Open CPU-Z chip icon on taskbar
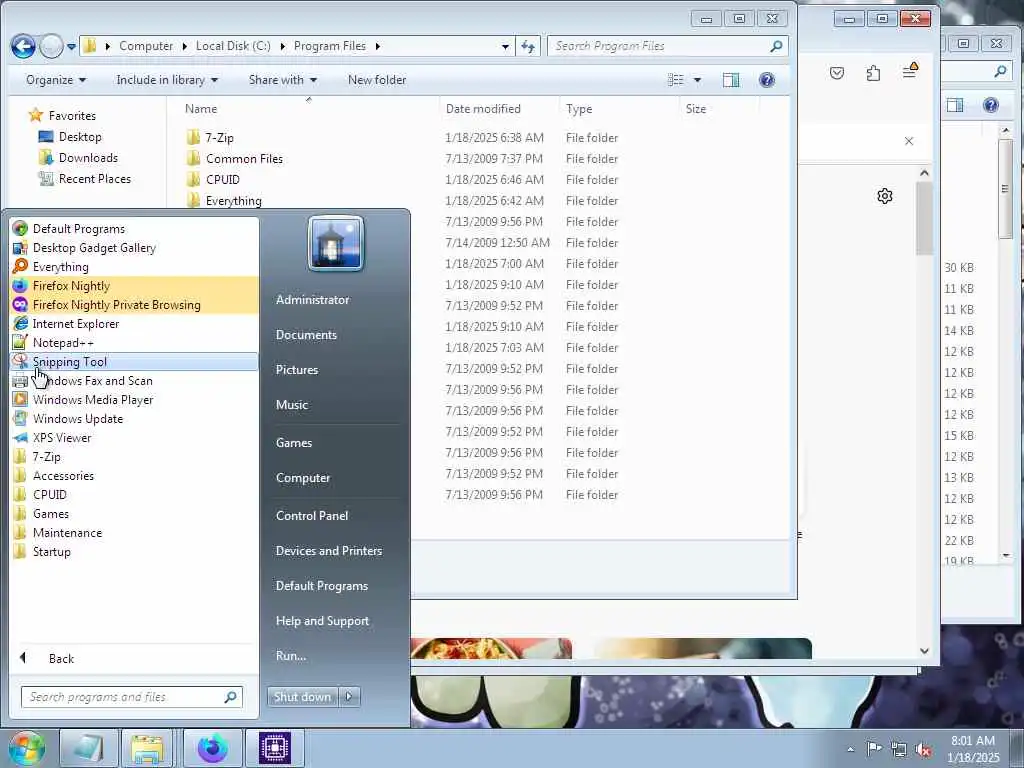The width and height of the screenshot is (1024, 768). point(275,748)
